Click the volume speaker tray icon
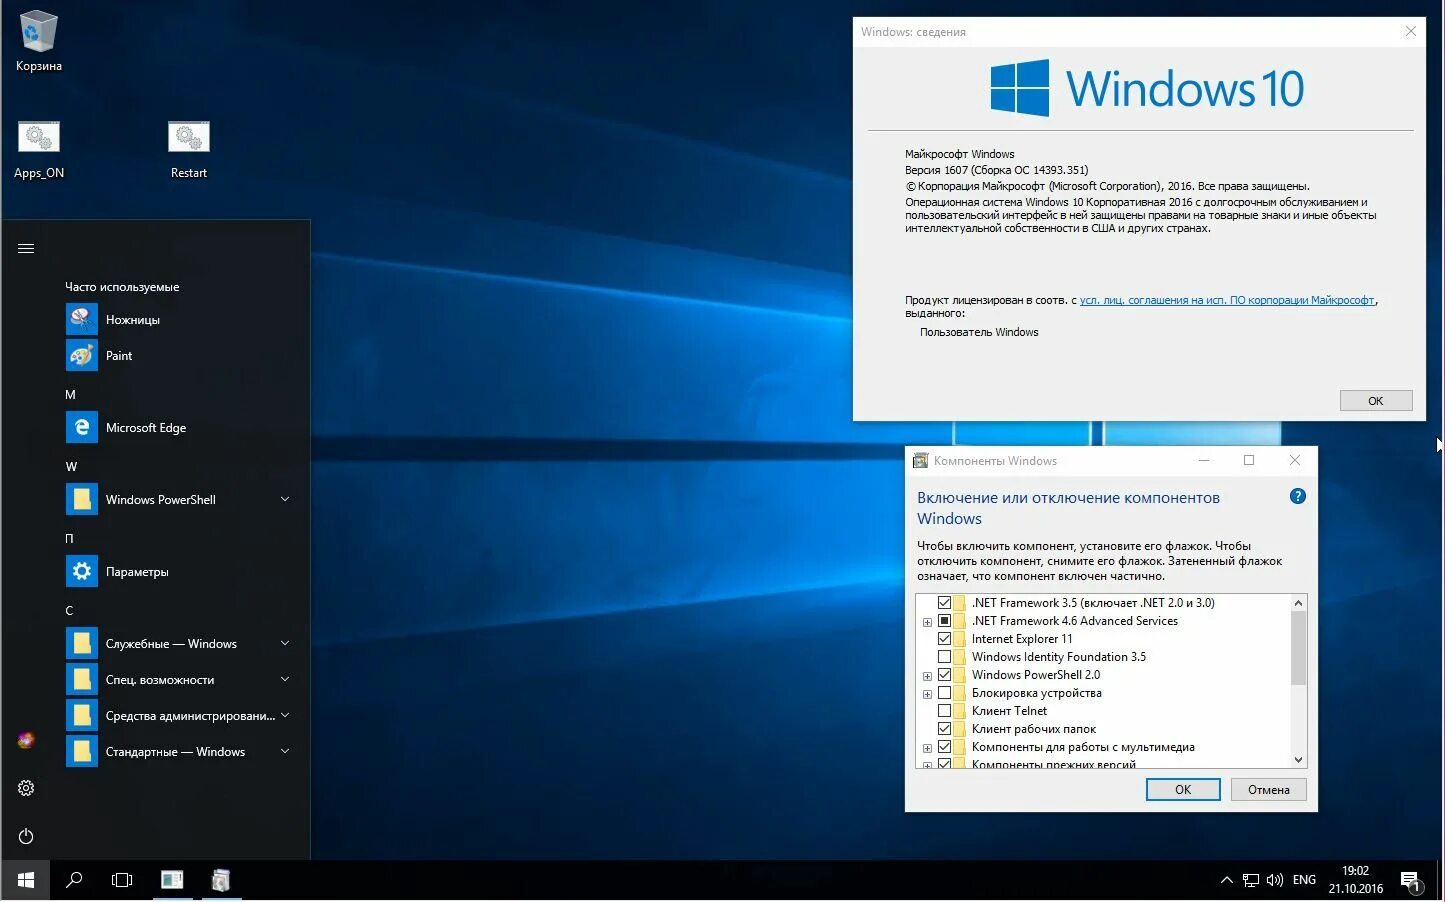This screenshot has height=902, width=1445. point(1275,880)
